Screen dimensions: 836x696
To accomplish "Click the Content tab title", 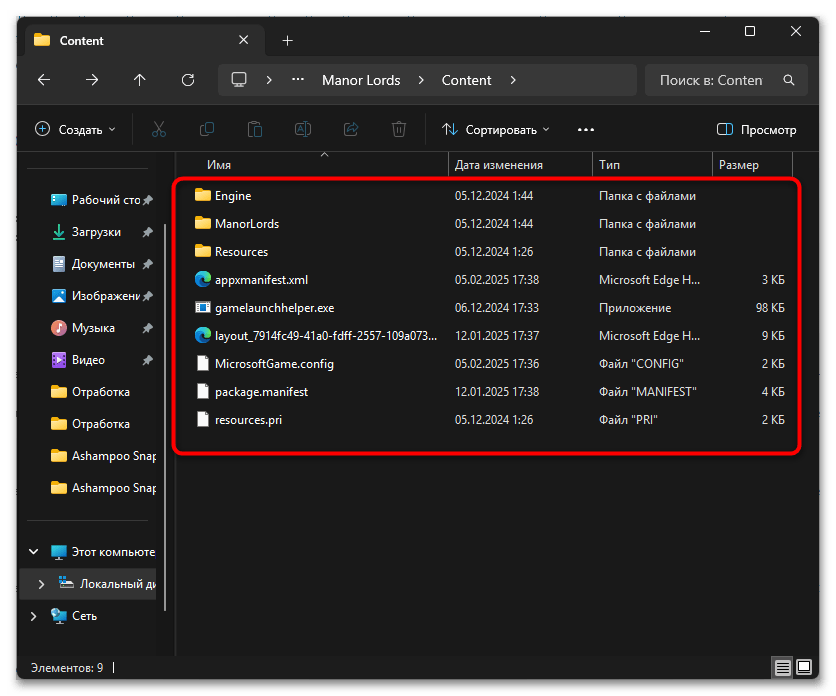I will 82,41.
